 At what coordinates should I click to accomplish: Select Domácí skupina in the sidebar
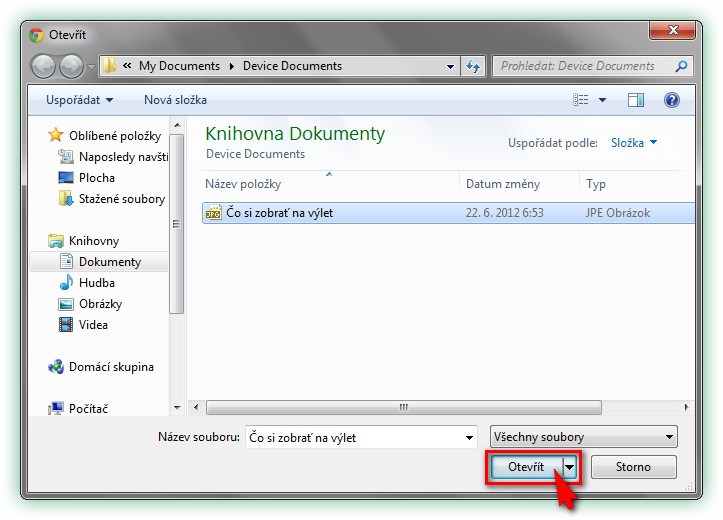click(111, 367)
